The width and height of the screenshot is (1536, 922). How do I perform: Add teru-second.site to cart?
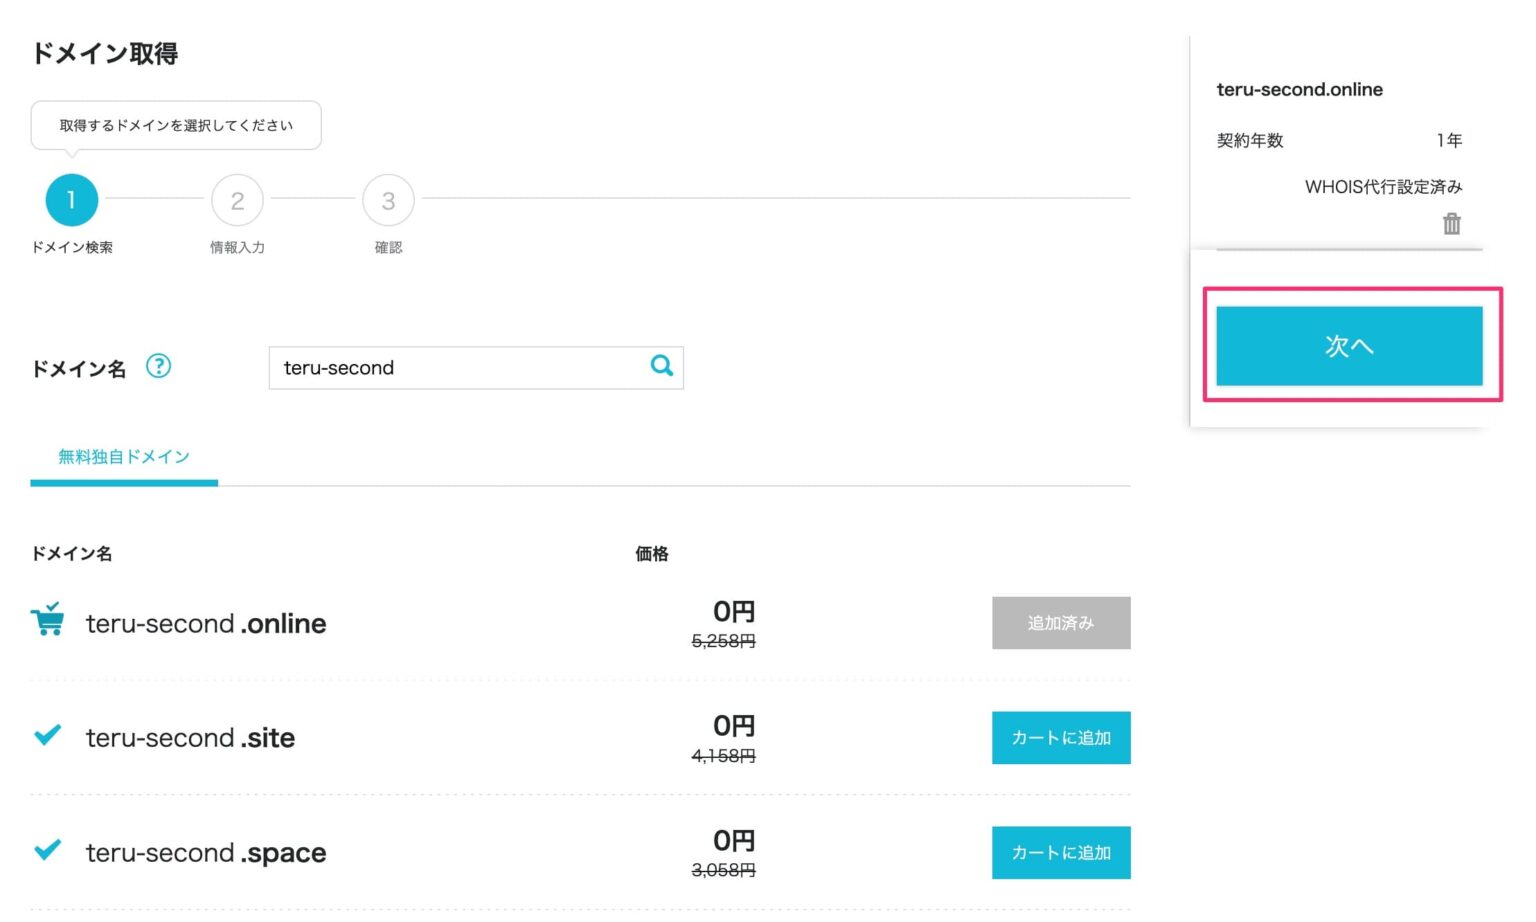1060,738
